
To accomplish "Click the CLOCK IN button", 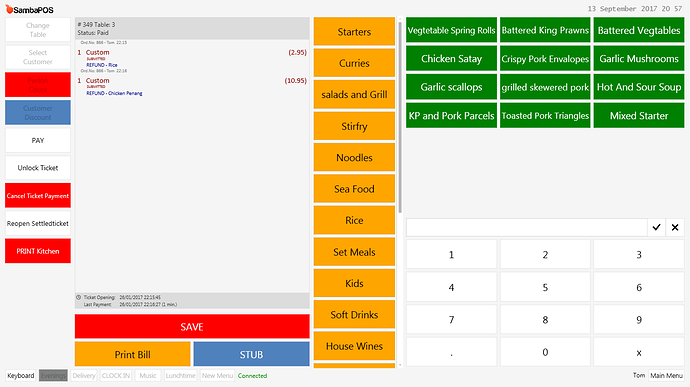I will (116, 376).
